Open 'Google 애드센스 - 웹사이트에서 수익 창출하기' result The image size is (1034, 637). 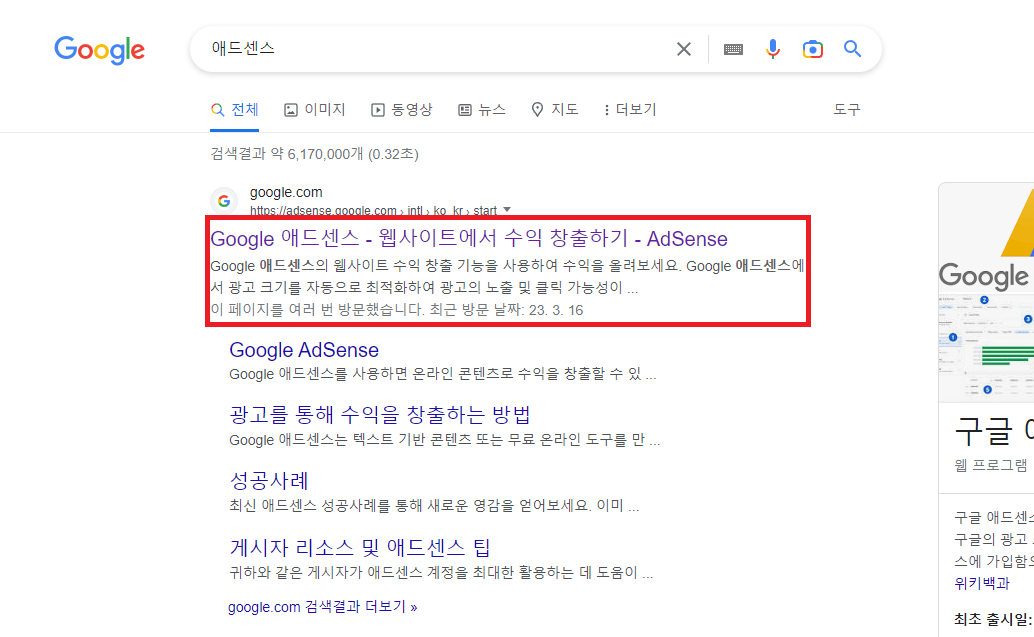click(469, 239)
